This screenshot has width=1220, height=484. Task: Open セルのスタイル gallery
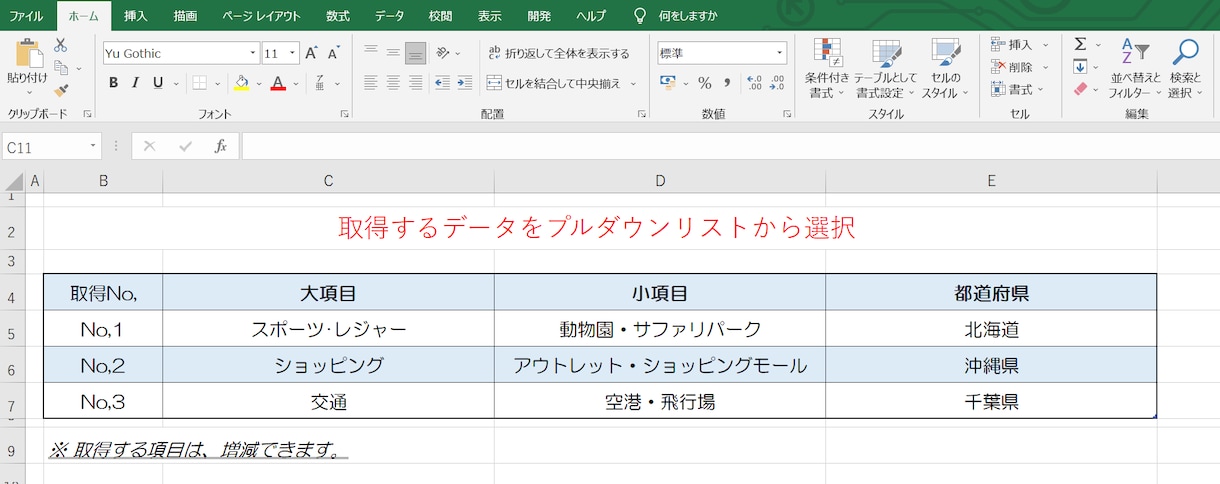(945, 68)
